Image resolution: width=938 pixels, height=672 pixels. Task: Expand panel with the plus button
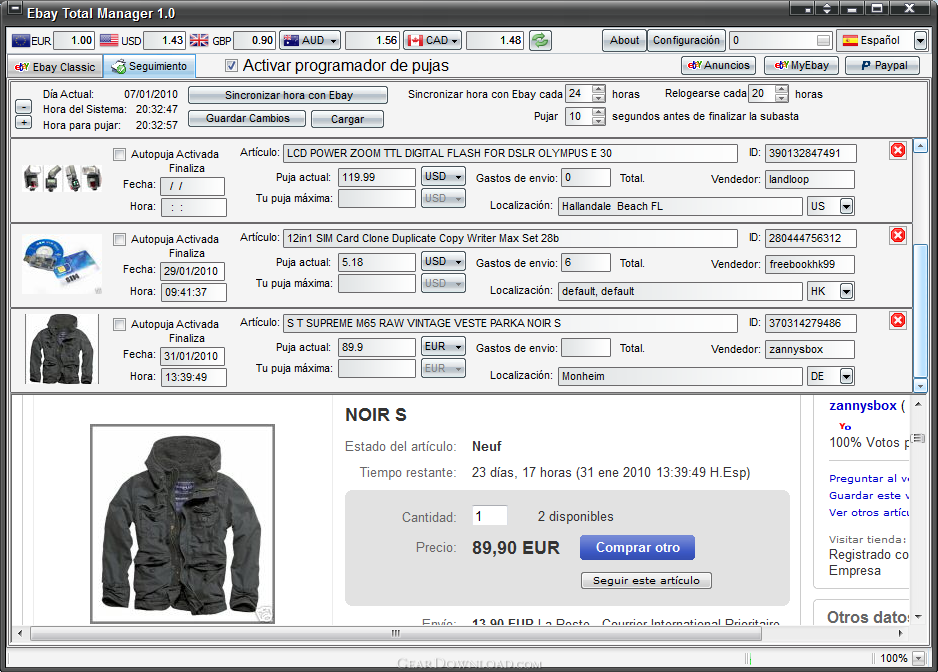pyautogui.click(x=23, y=123)
